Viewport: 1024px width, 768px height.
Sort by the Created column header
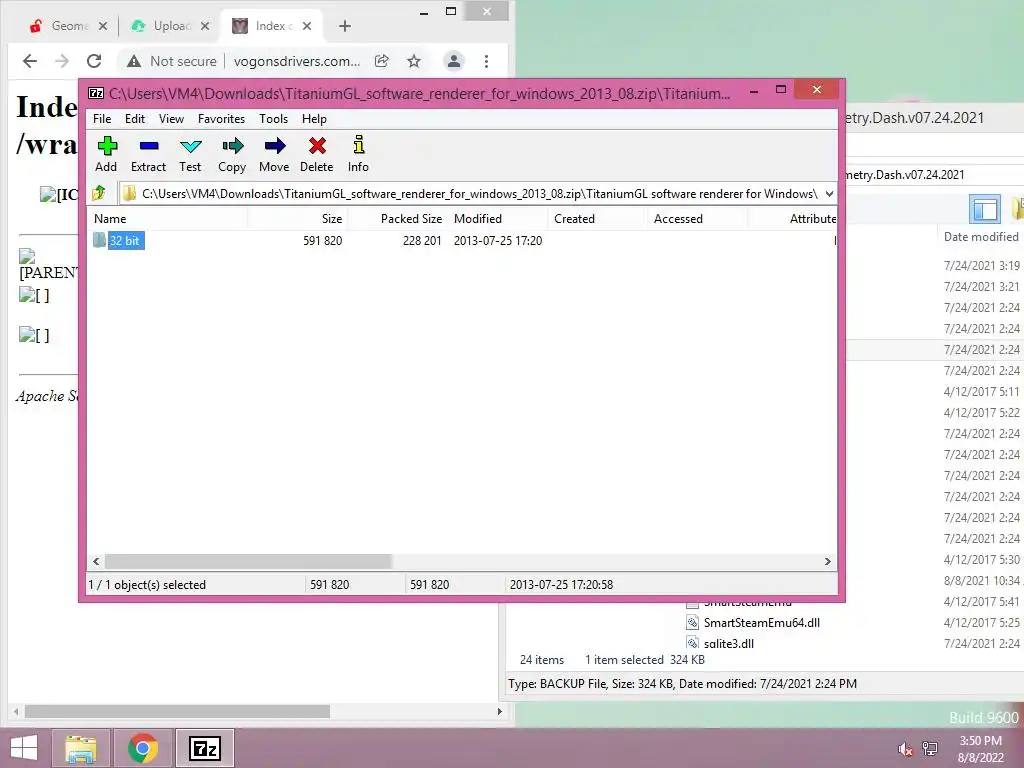598,219
